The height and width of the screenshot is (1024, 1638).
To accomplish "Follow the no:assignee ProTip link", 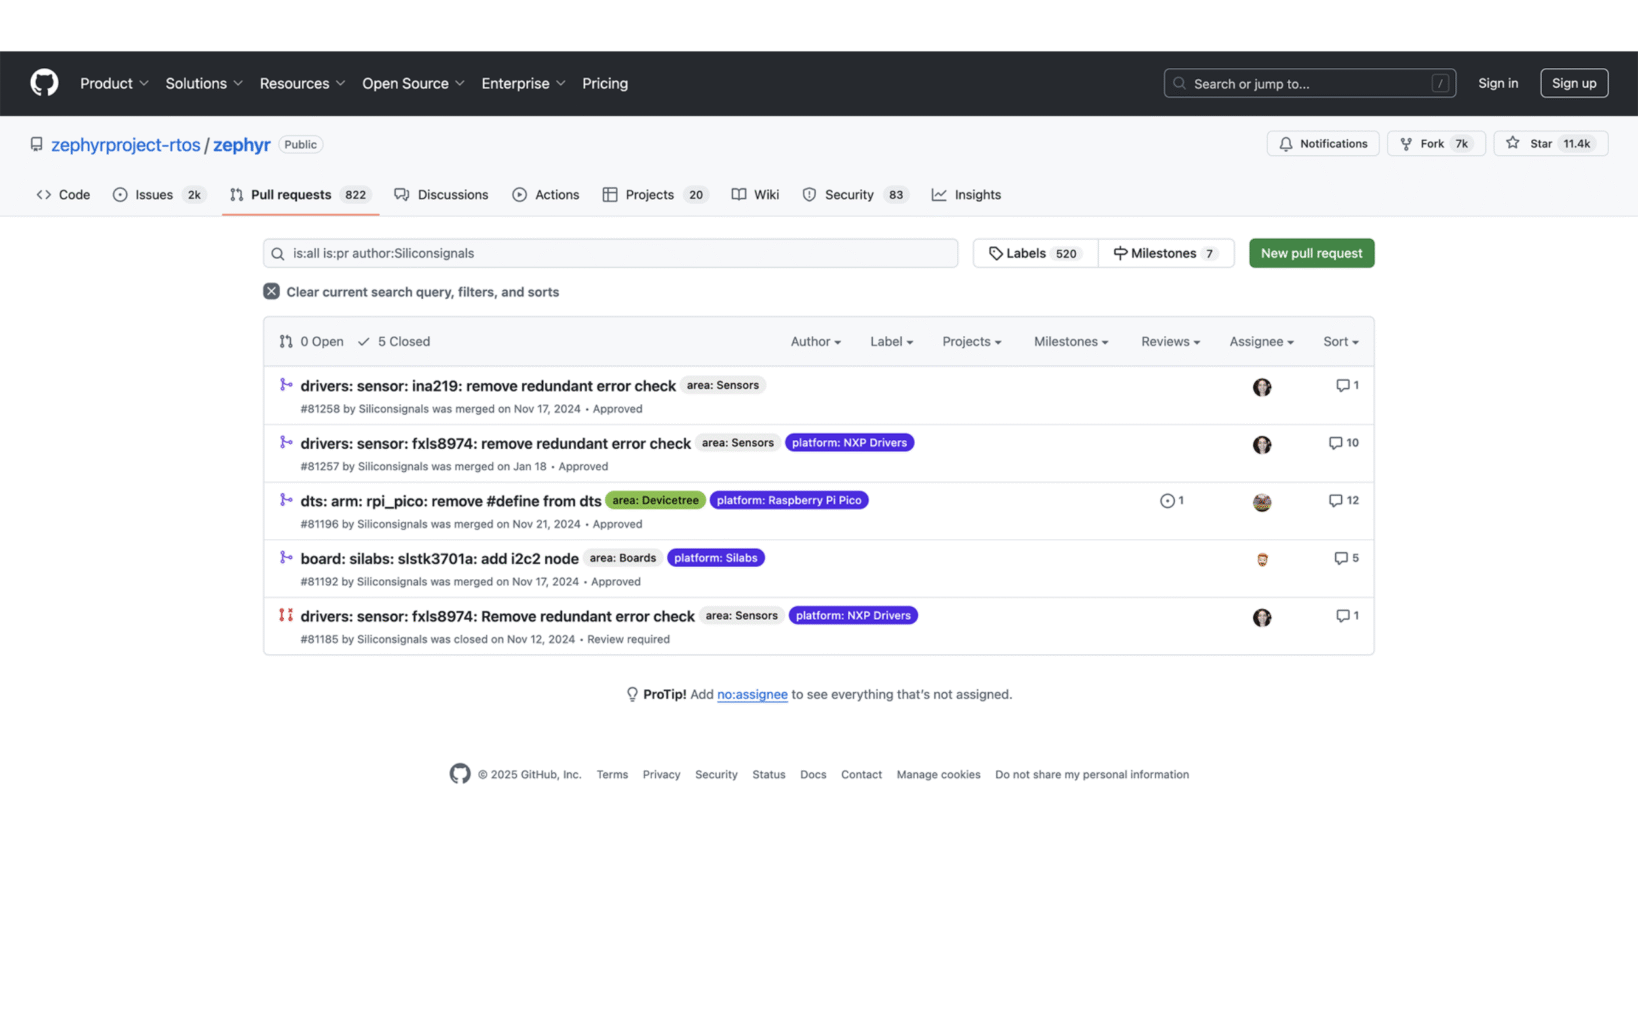I will [752, 695].
